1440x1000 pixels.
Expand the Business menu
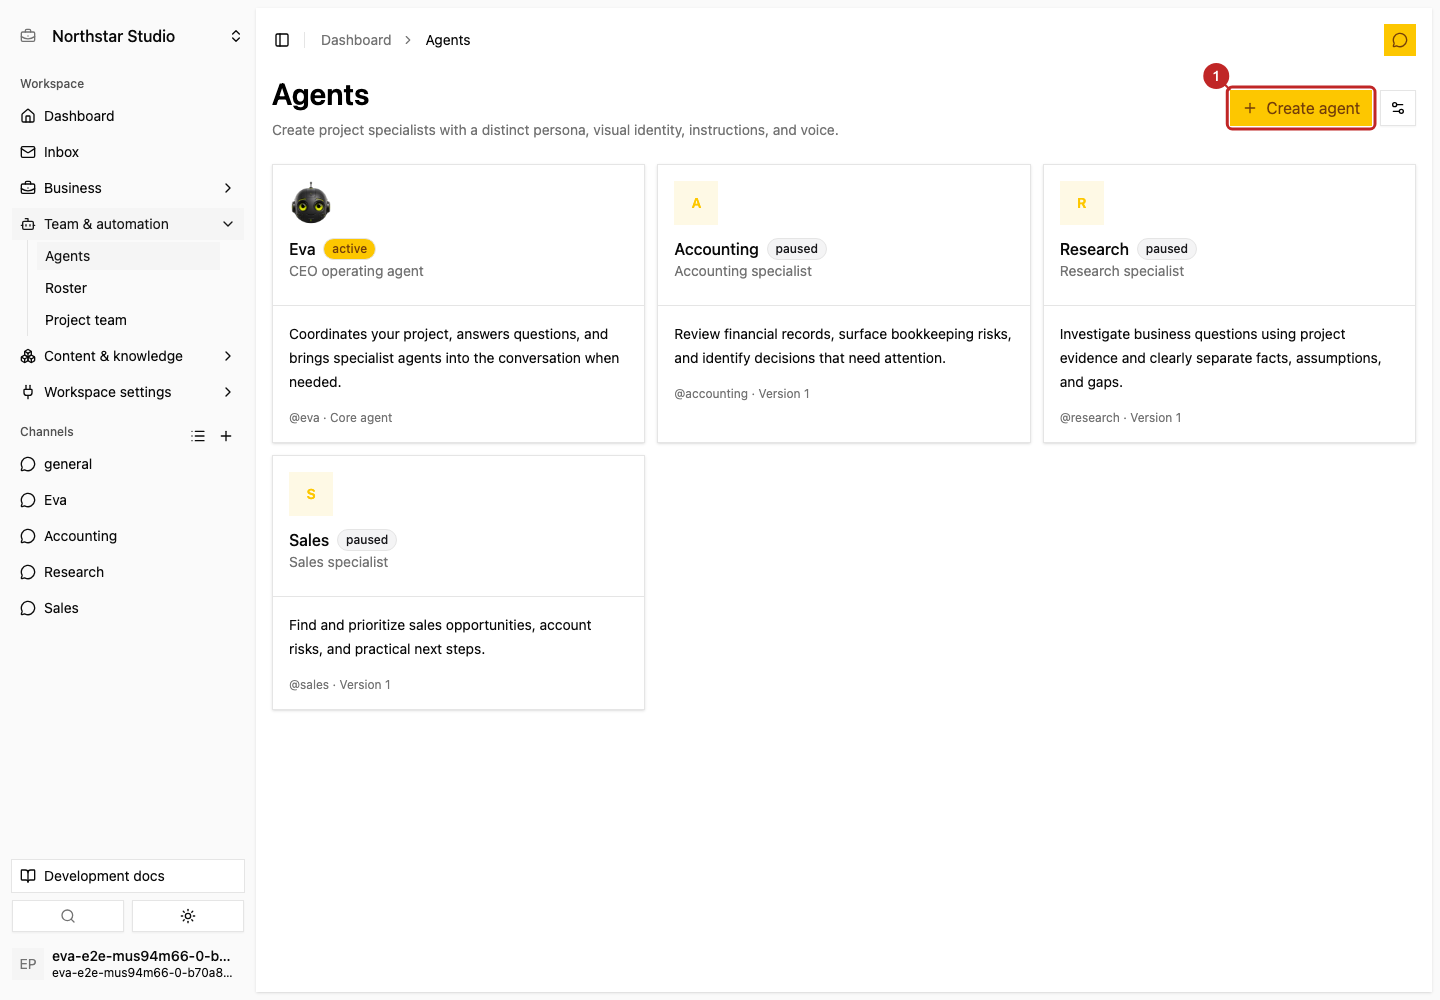click(x=128, y=188)
